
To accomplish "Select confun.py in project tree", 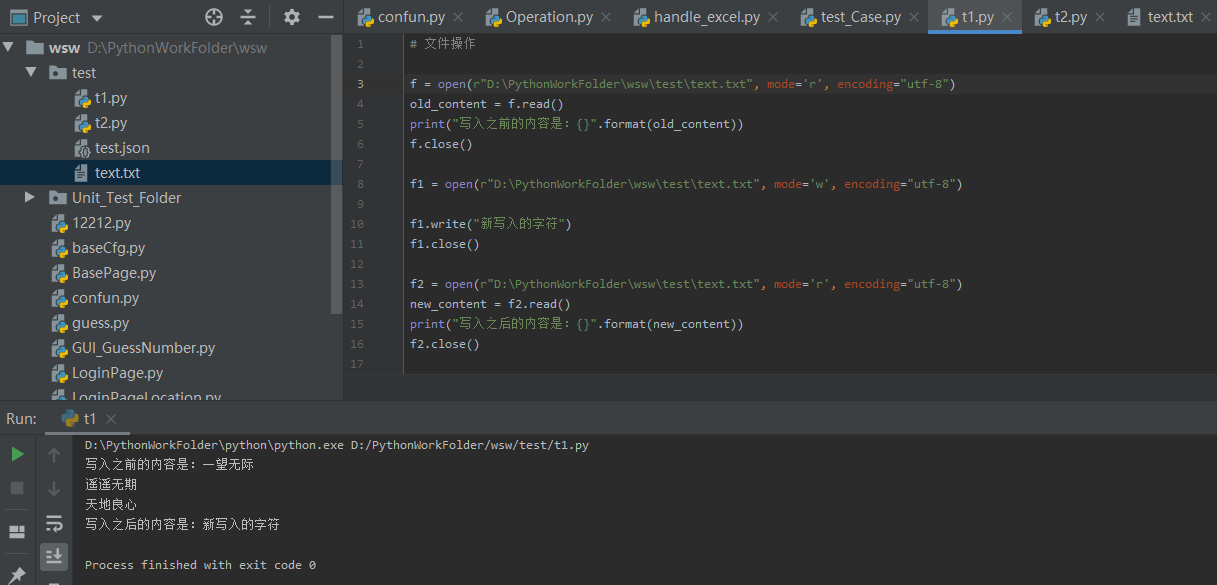I will coord(95,298).
